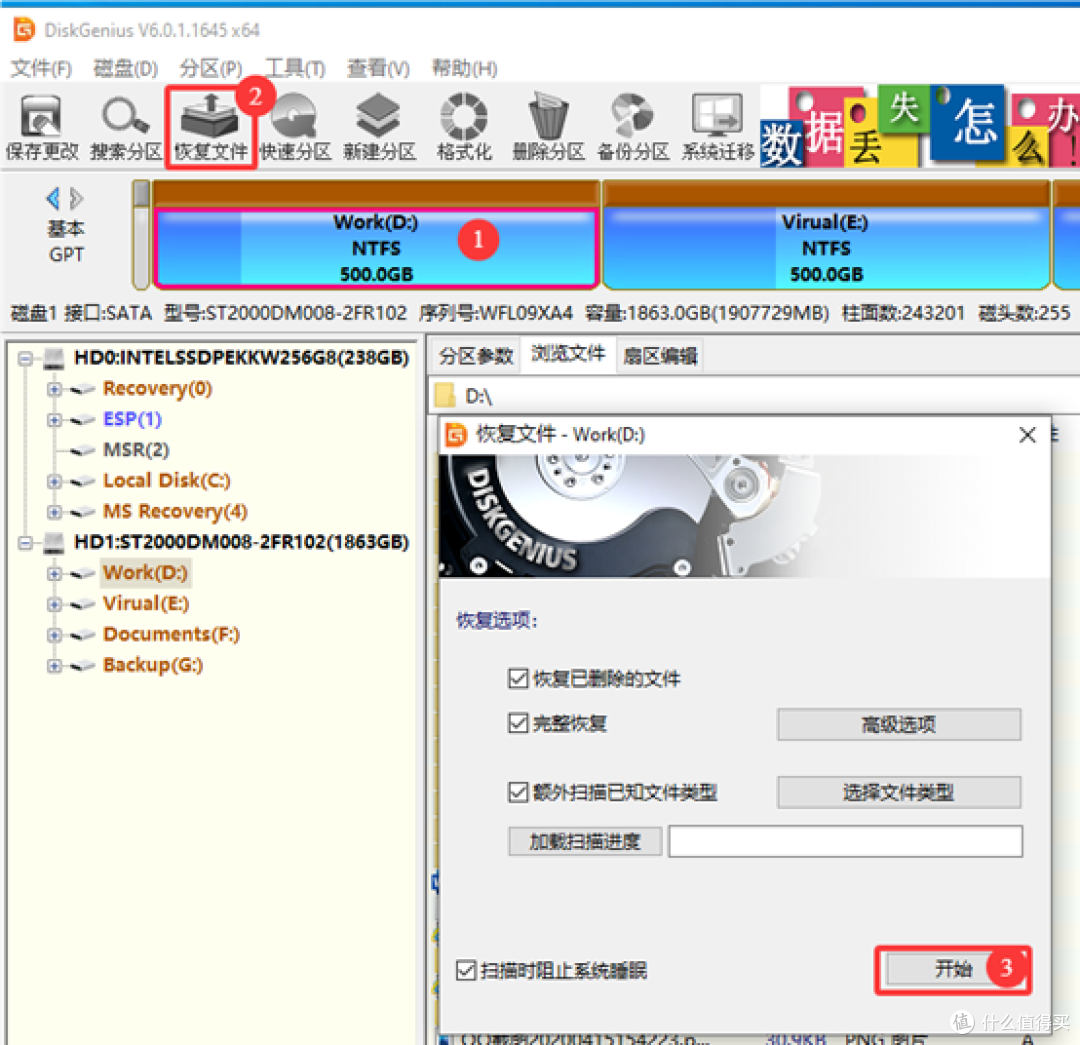
Task: Open the Partition (分区) menu
Action: [211, 68]
